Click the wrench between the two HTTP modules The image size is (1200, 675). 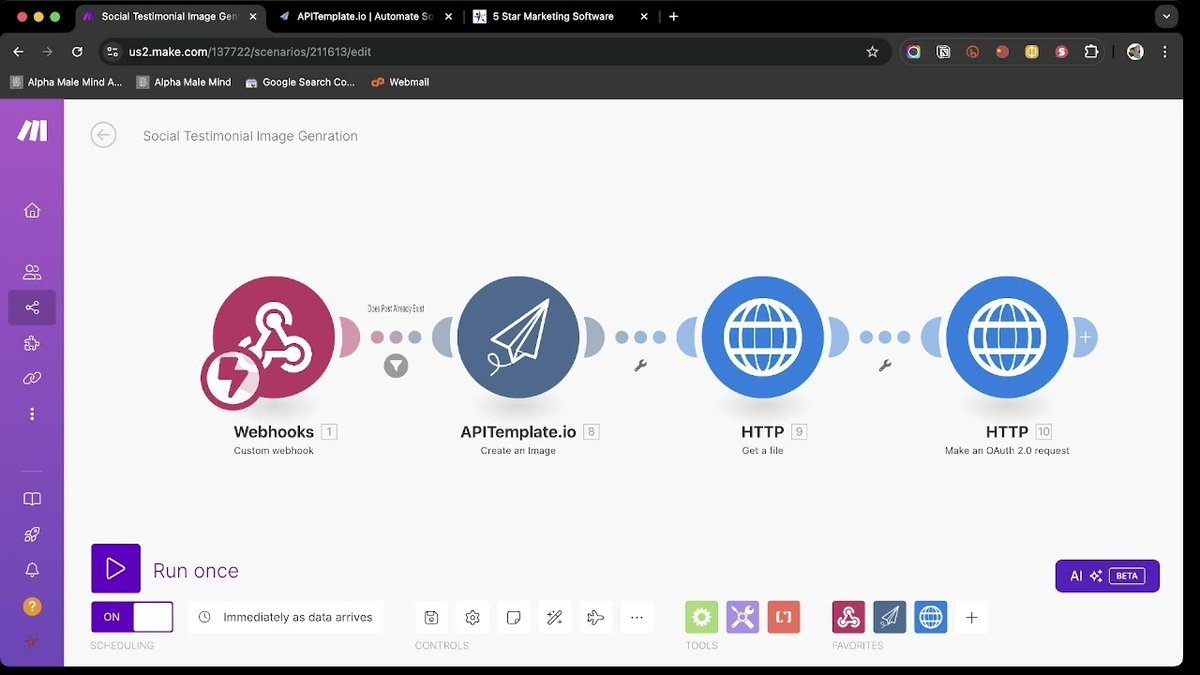[x=885, y=366]
